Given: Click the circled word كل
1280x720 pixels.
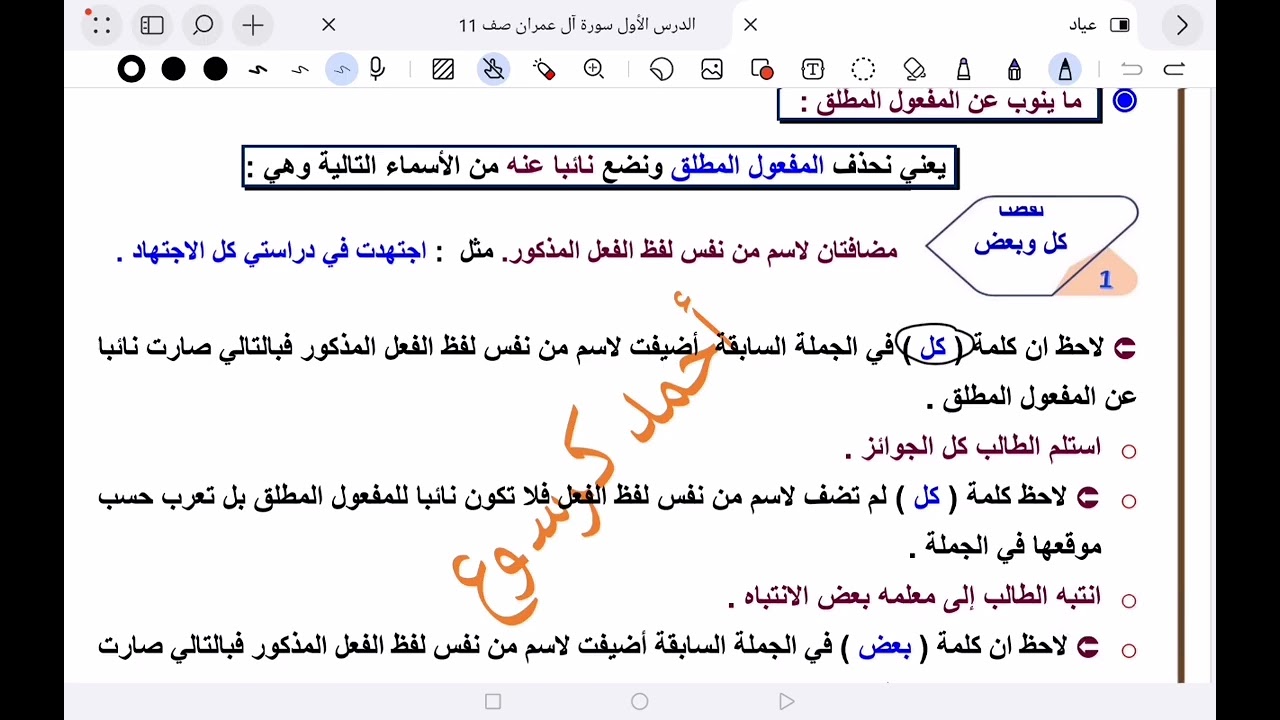Looking at the screenshot, I should click(x=932, y=347).
